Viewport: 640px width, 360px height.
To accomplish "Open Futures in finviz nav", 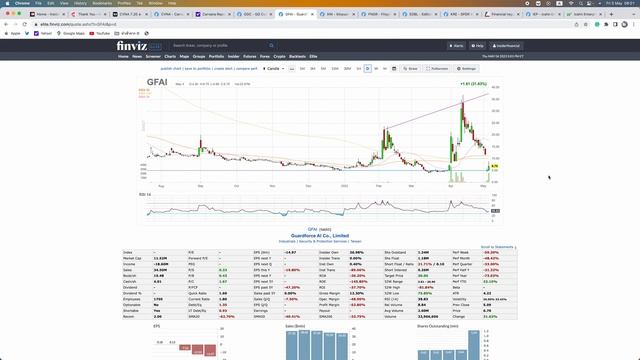I will pos(249,56).
